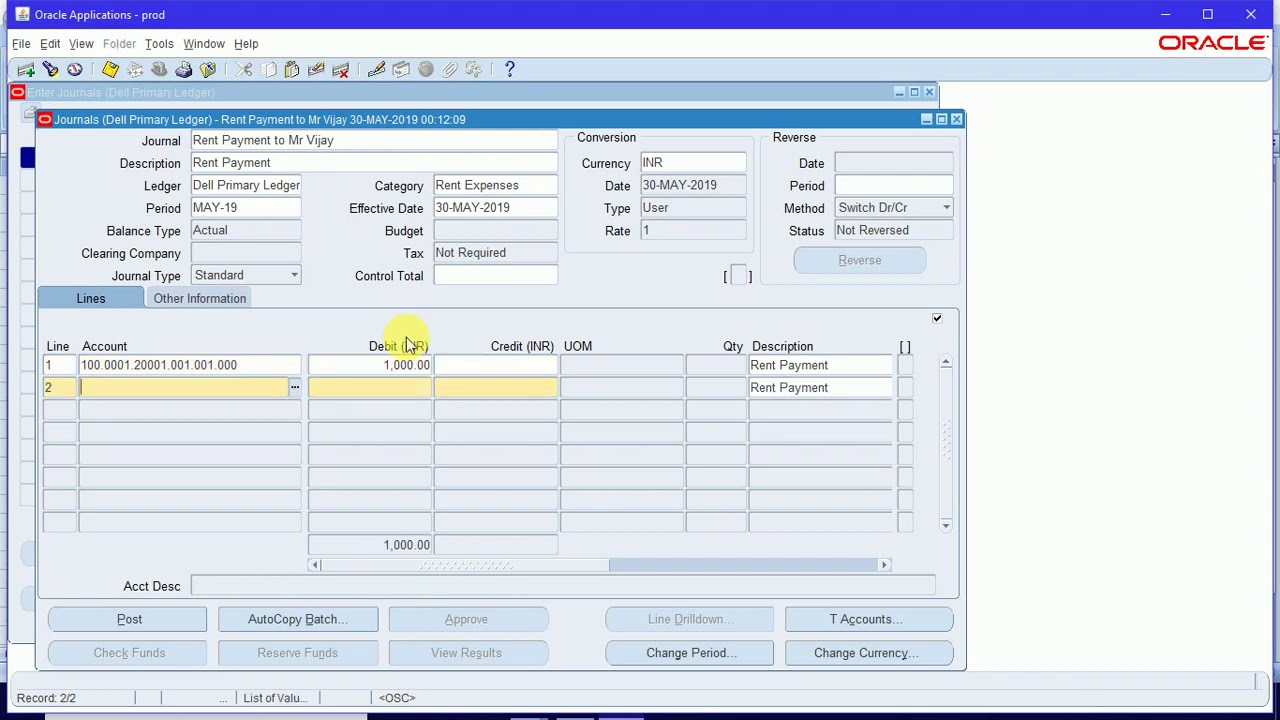The width and height of the screenshot is (1280, 720).
Task: Click the Control Total field
Action: [x=495, y=275]
